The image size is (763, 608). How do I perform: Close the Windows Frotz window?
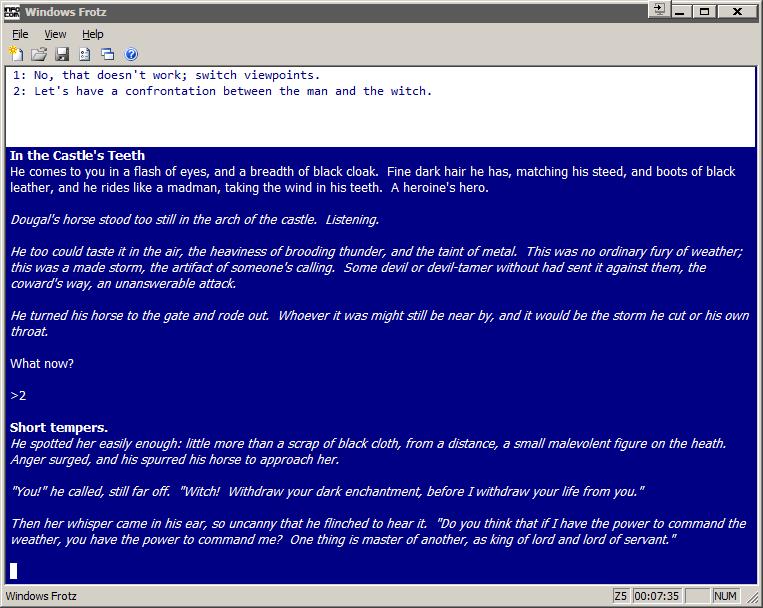tap(737, 11)
